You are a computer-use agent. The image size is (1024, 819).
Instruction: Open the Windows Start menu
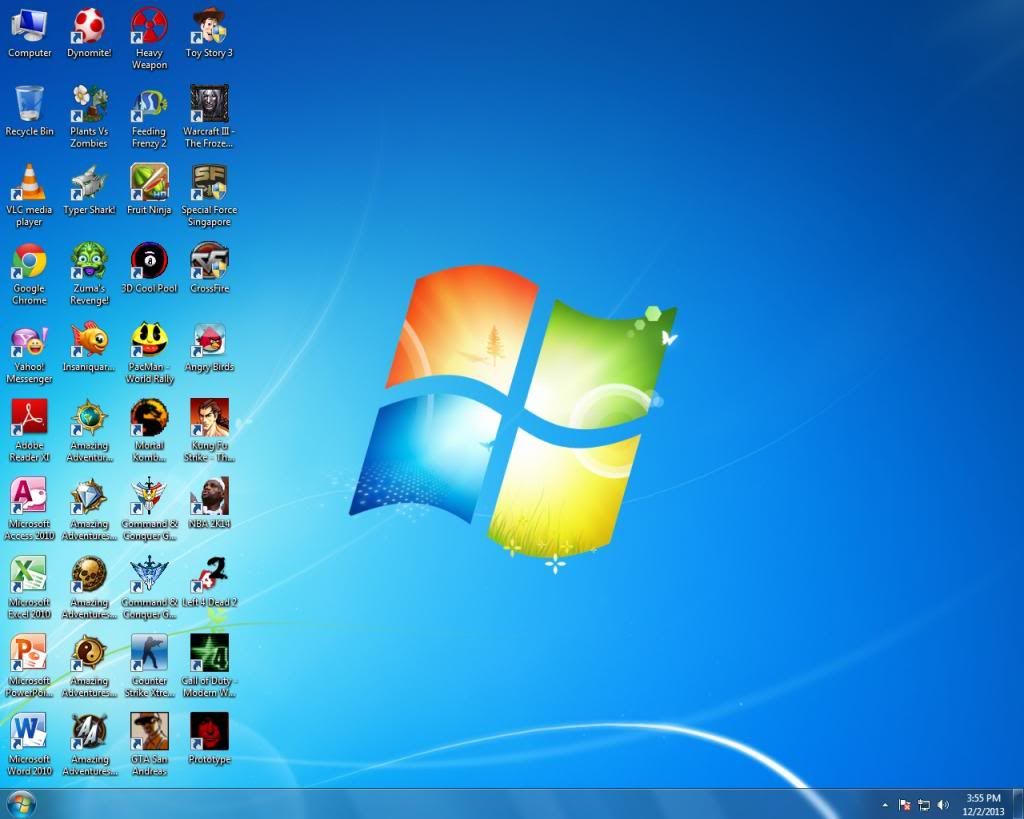click(20, 803)
